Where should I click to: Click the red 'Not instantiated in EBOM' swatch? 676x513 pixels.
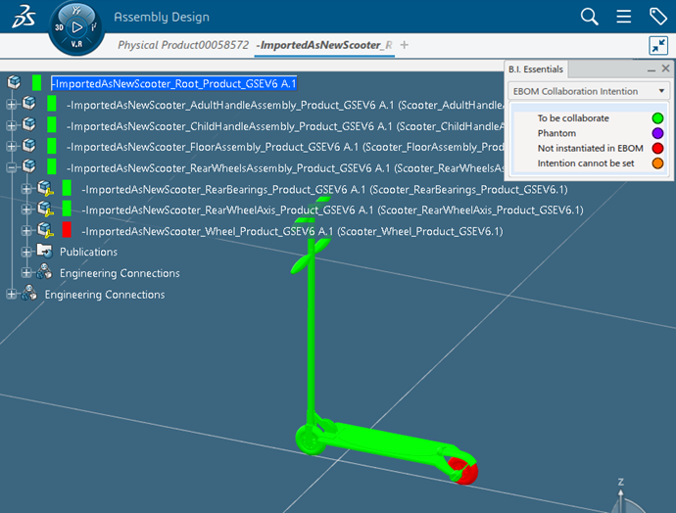pyautogui.click(x=658, y=148)
